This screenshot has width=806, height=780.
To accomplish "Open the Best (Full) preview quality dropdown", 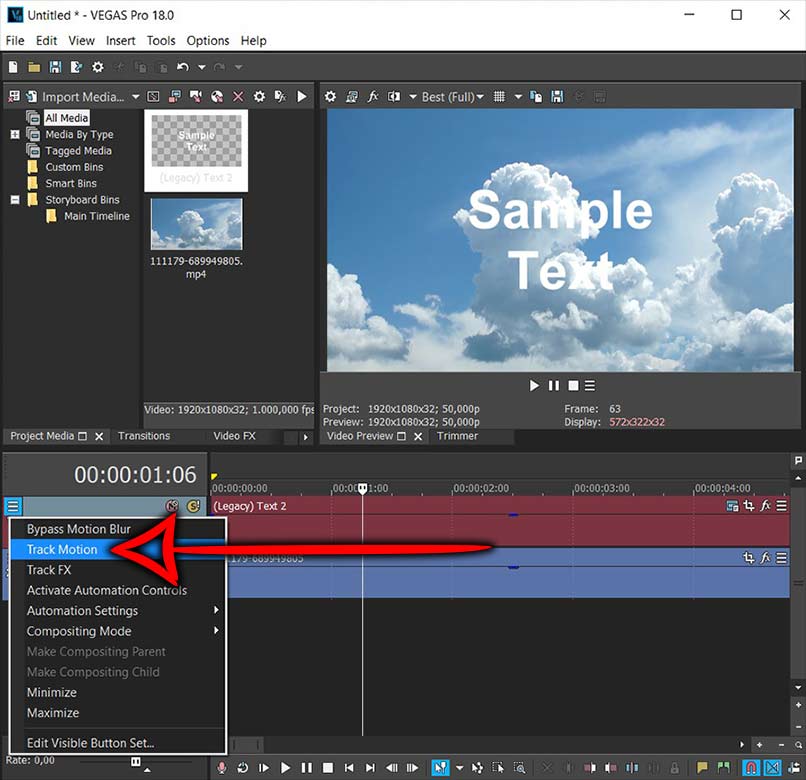I will coord(453,97).
